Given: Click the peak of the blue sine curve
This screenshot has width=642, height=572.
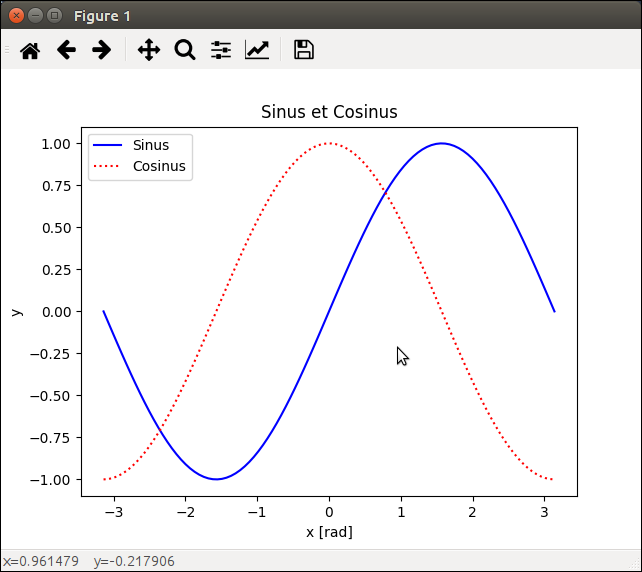Looking at the screenshot, I should point(441,143).
